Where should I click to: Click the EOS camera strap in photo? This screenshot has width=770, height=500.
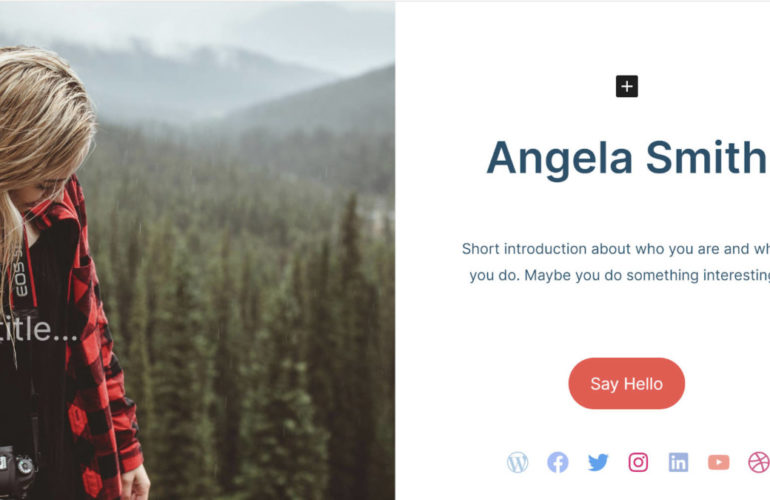[x=20, y=275]
